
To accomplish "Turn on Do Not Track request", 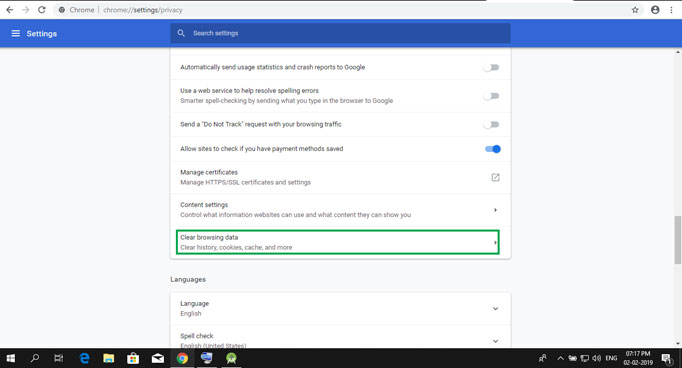I will click(x=491, y=125).
